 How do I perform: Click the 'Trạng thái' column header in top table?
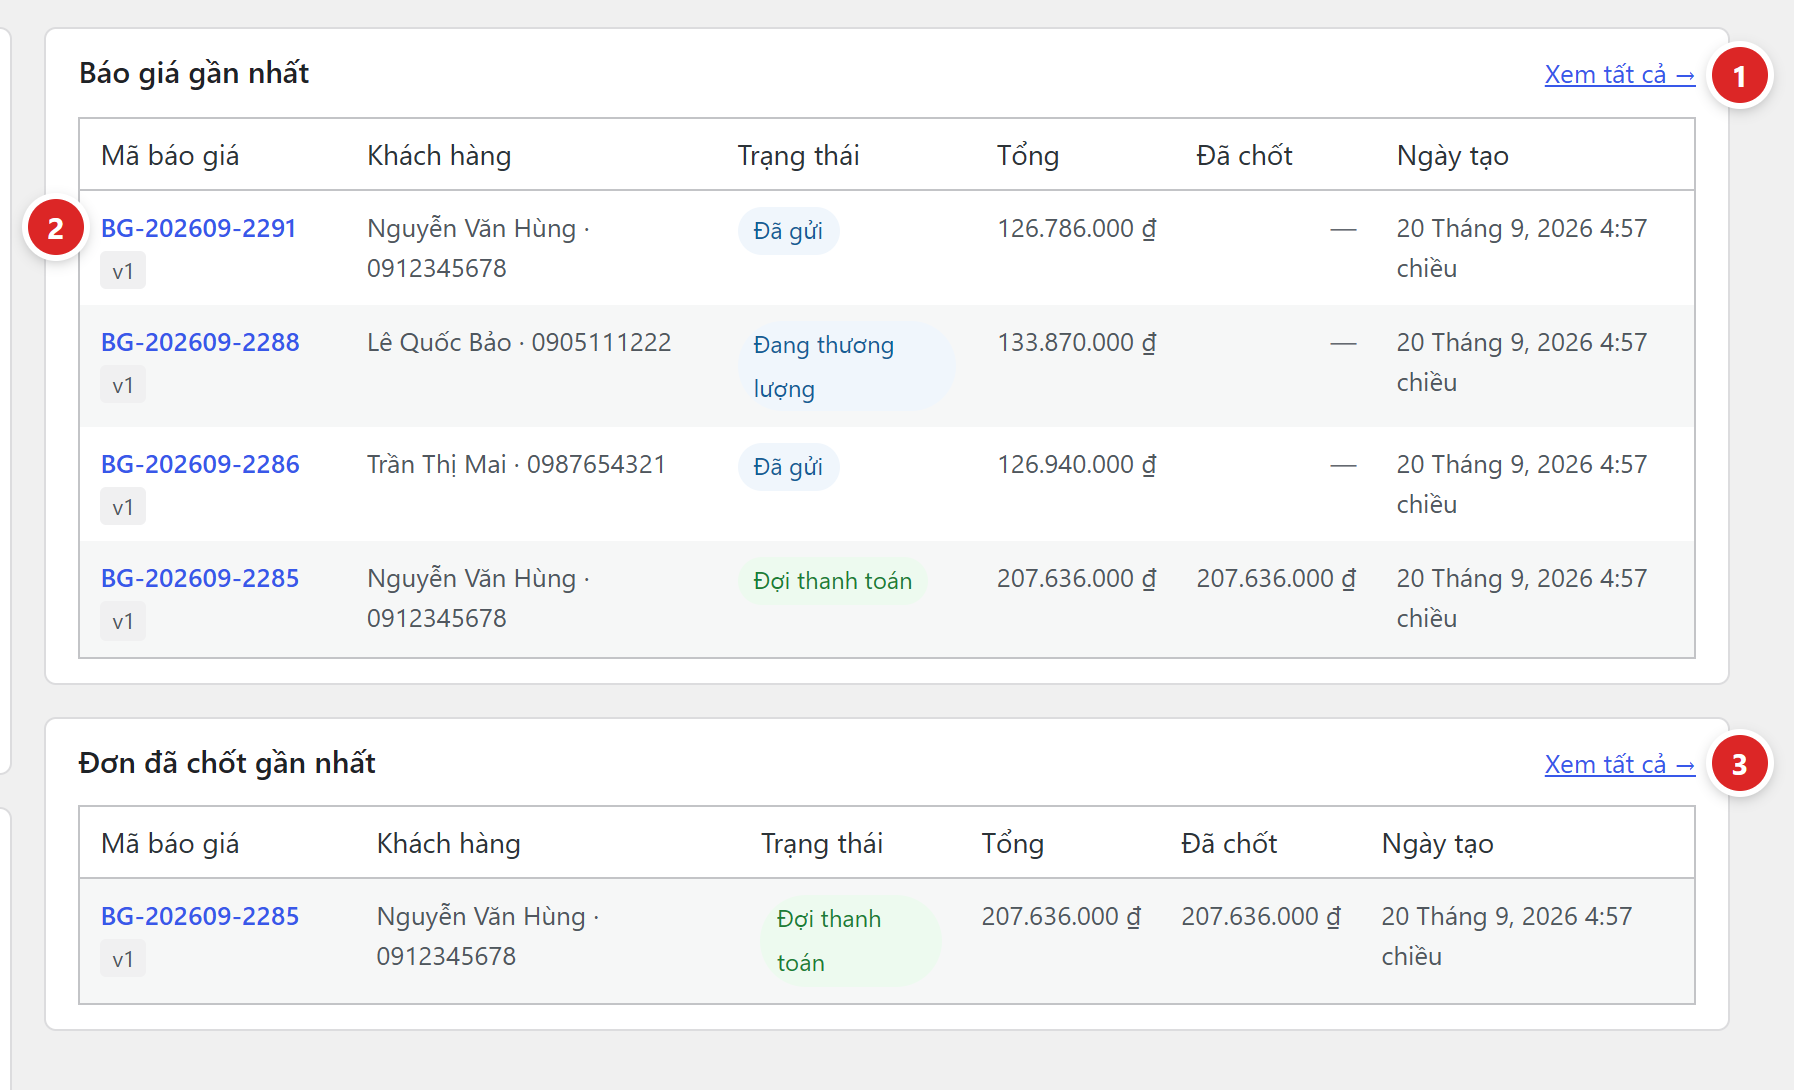(x=798, y=156)
